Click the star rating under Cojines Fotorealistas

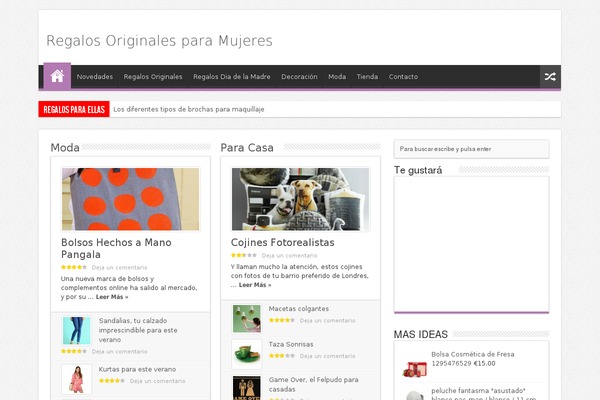tap(244, 255)
